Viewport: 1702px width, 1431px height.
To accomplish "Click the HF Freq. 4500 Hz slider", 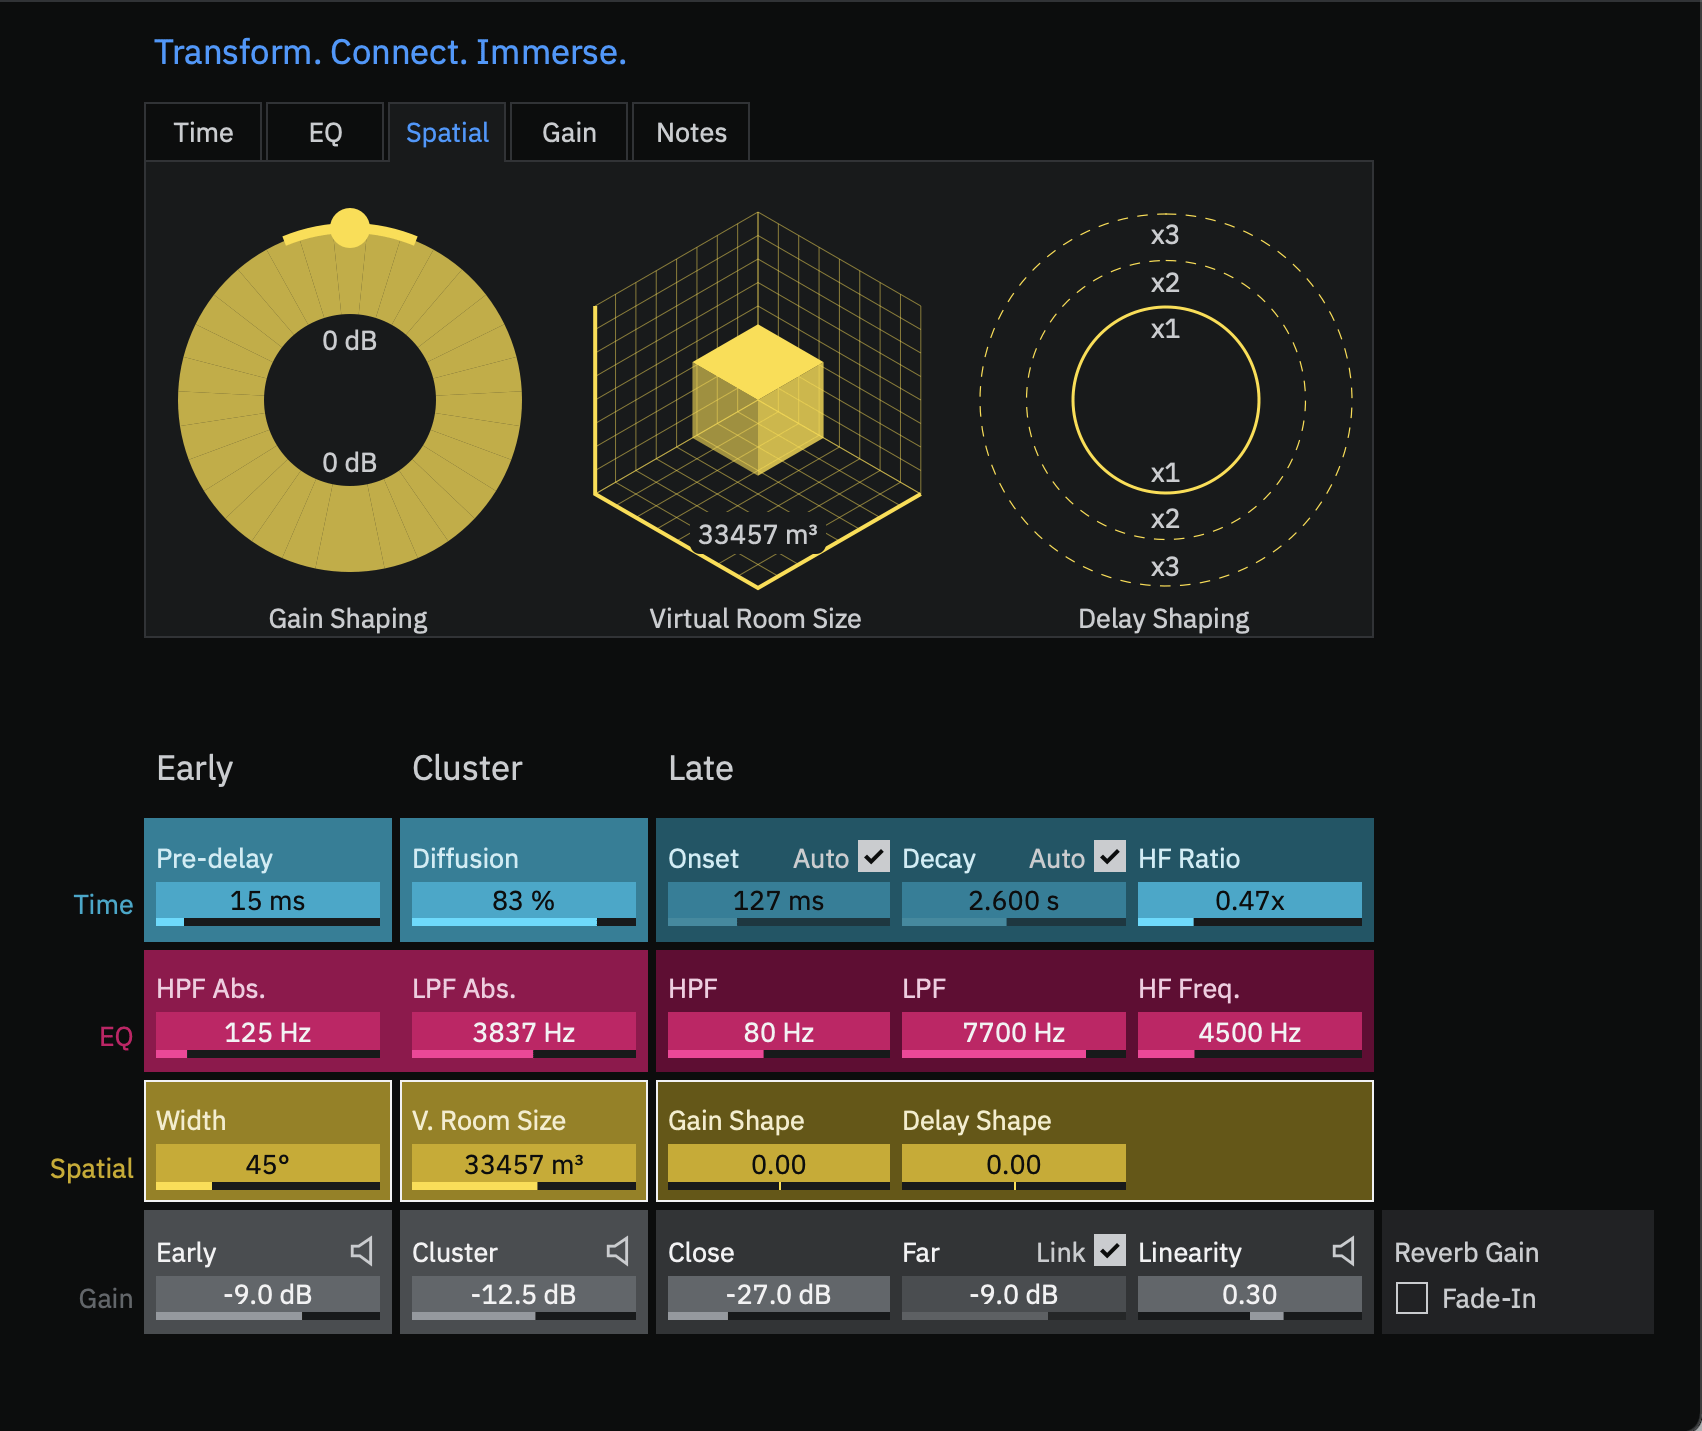I will point(1250,1034).
